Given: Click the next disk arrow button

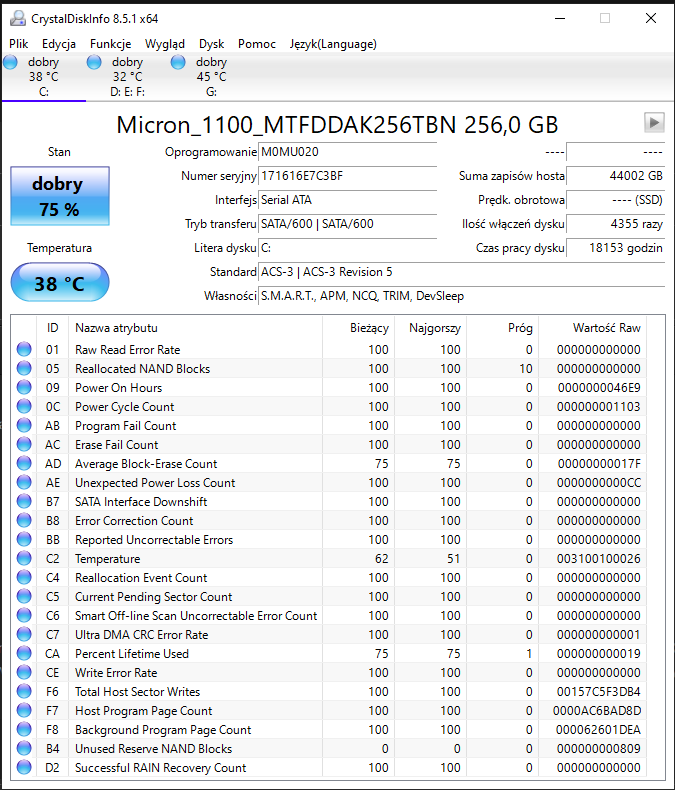Looking at the screenshot, I should point(654,122).
